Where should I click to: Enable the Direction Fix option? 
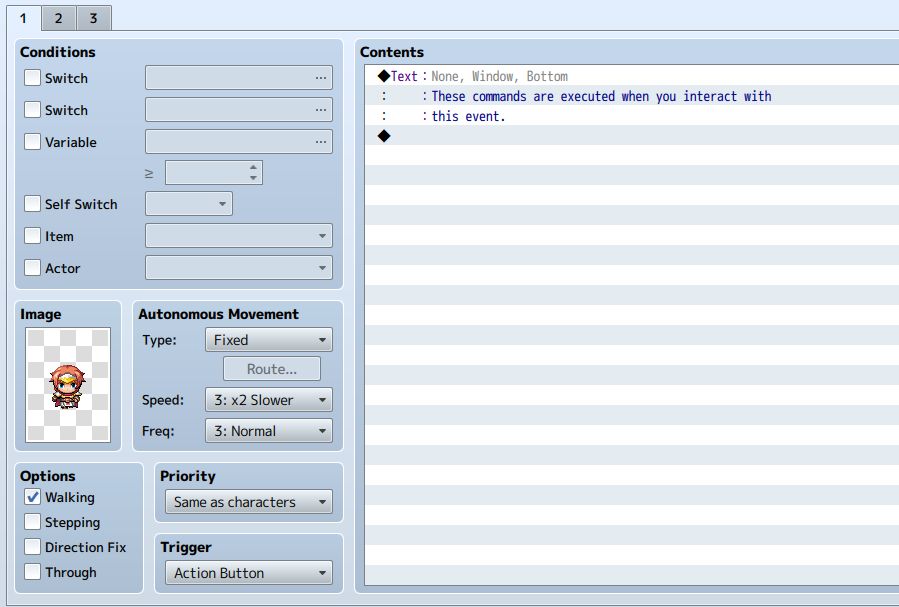[33, 547]
